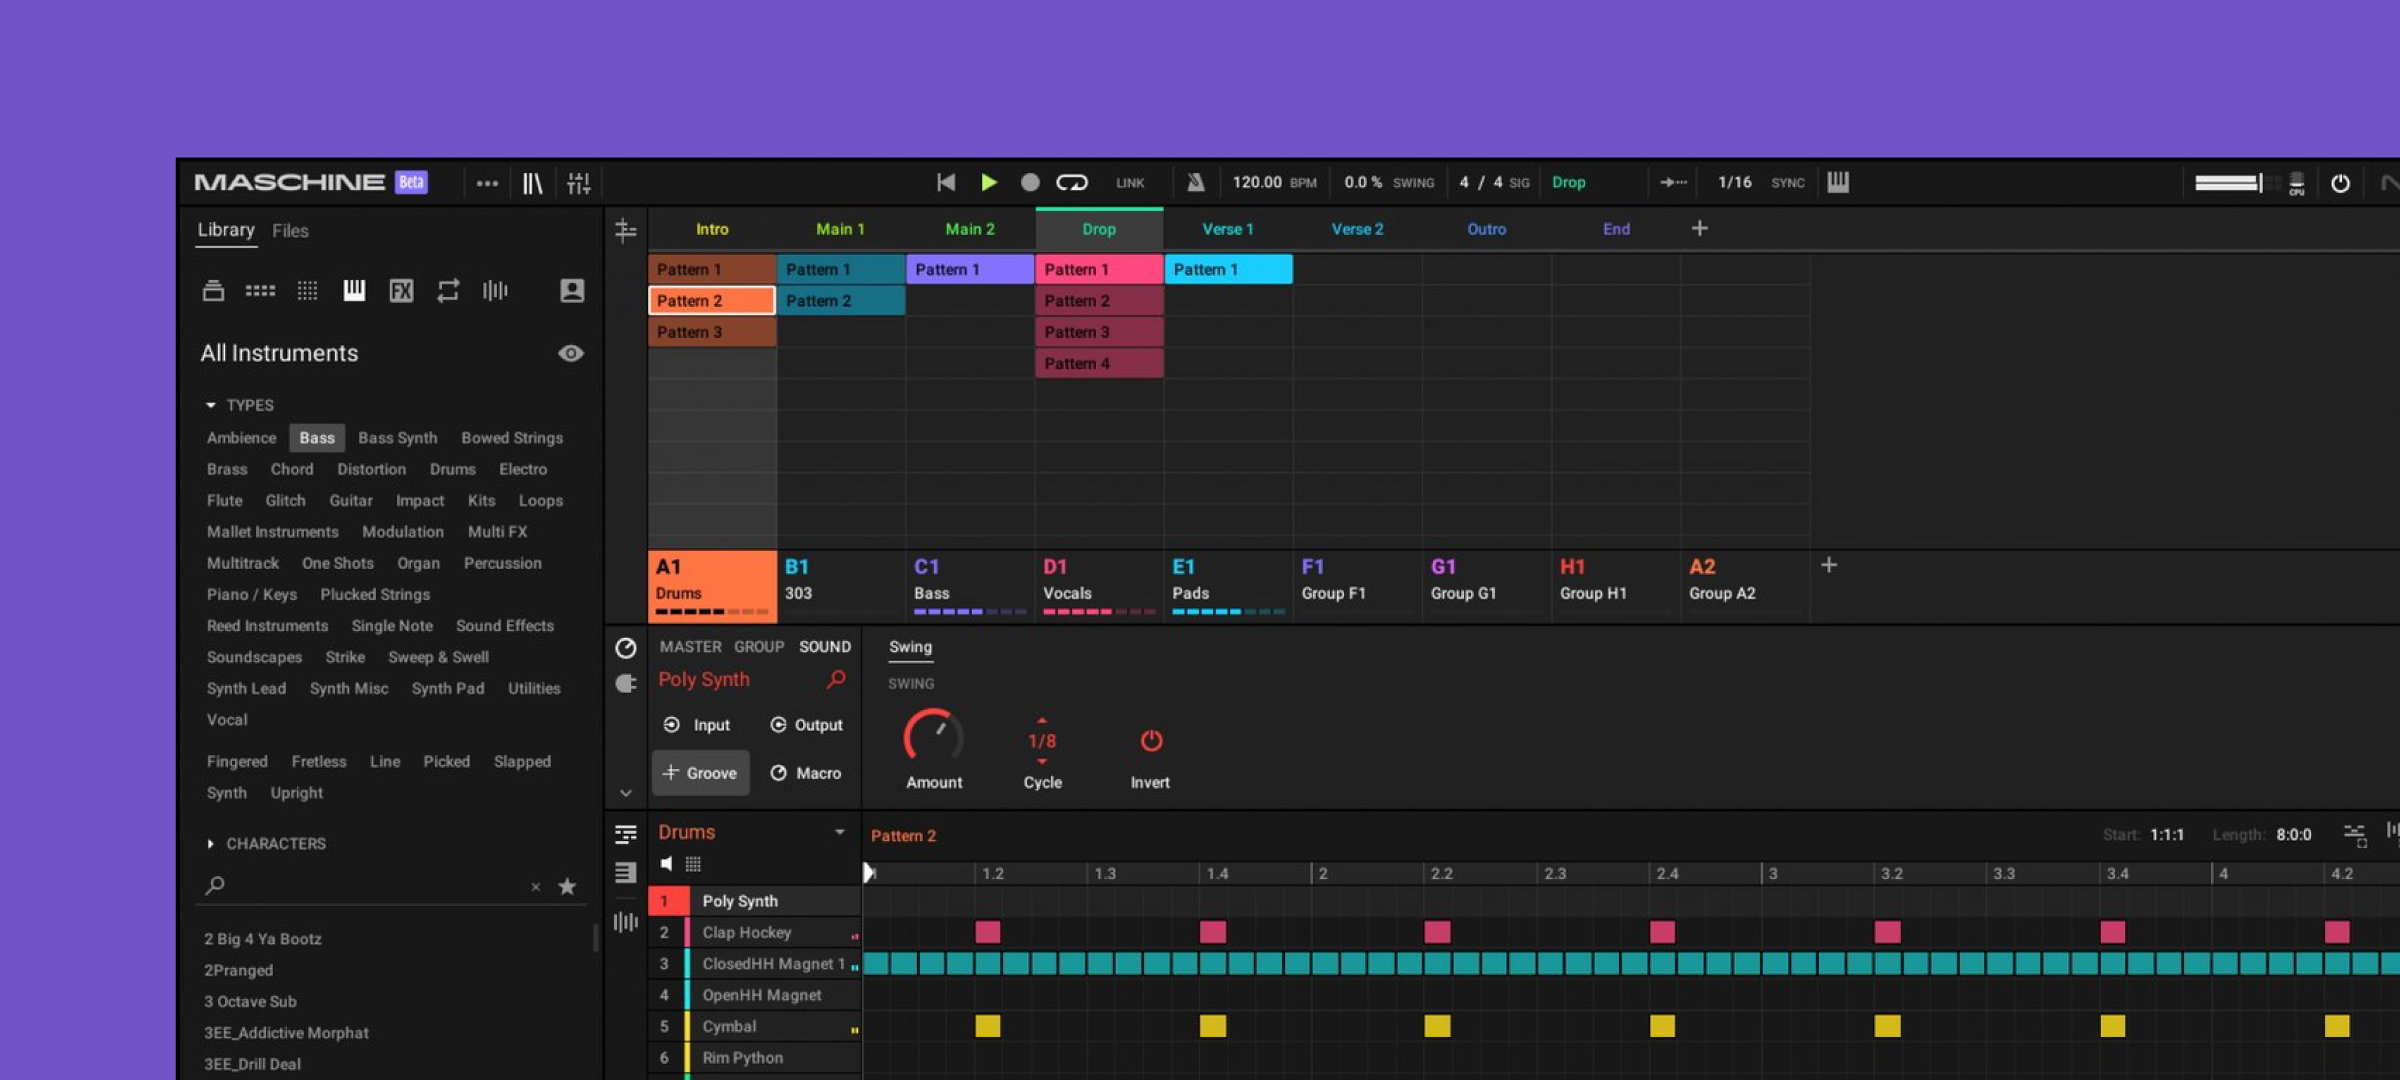2400x1080 pixels.
Task: Increase Cycle value with up arrow
Action: coord(1042,720)
